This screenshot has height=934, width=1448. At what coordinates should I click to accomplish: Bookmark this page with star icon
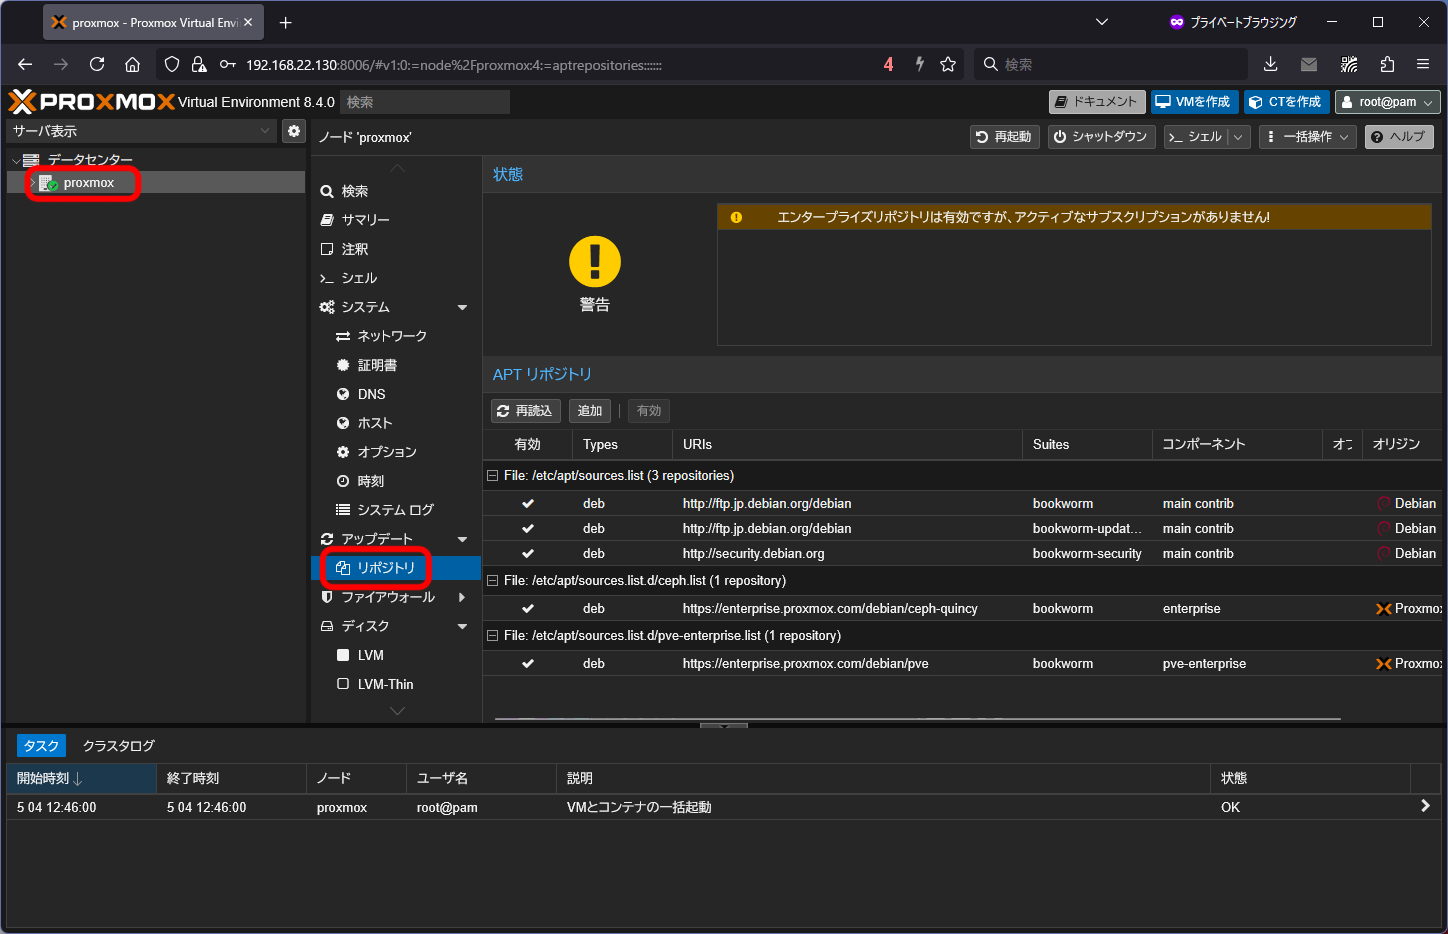tap(948, 64)
